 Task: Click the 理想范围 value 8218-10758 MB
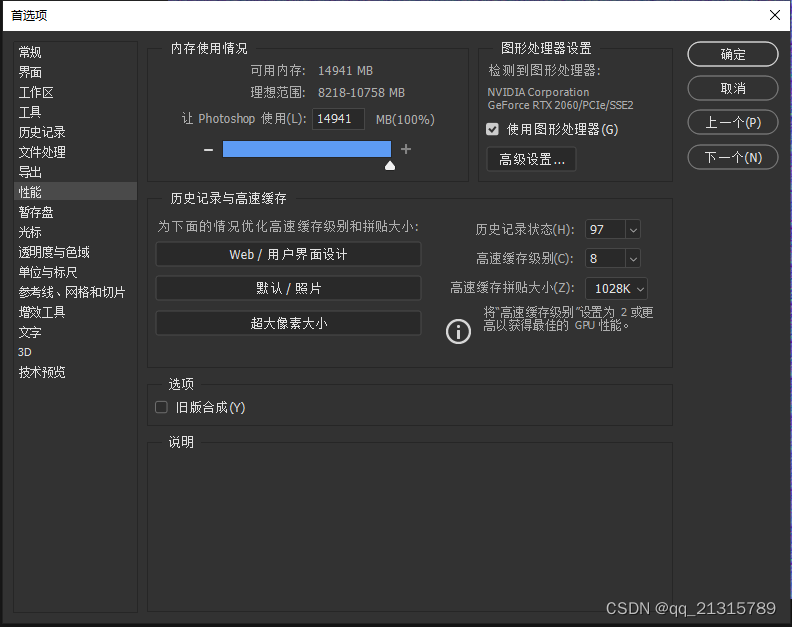tap(361, 93)
